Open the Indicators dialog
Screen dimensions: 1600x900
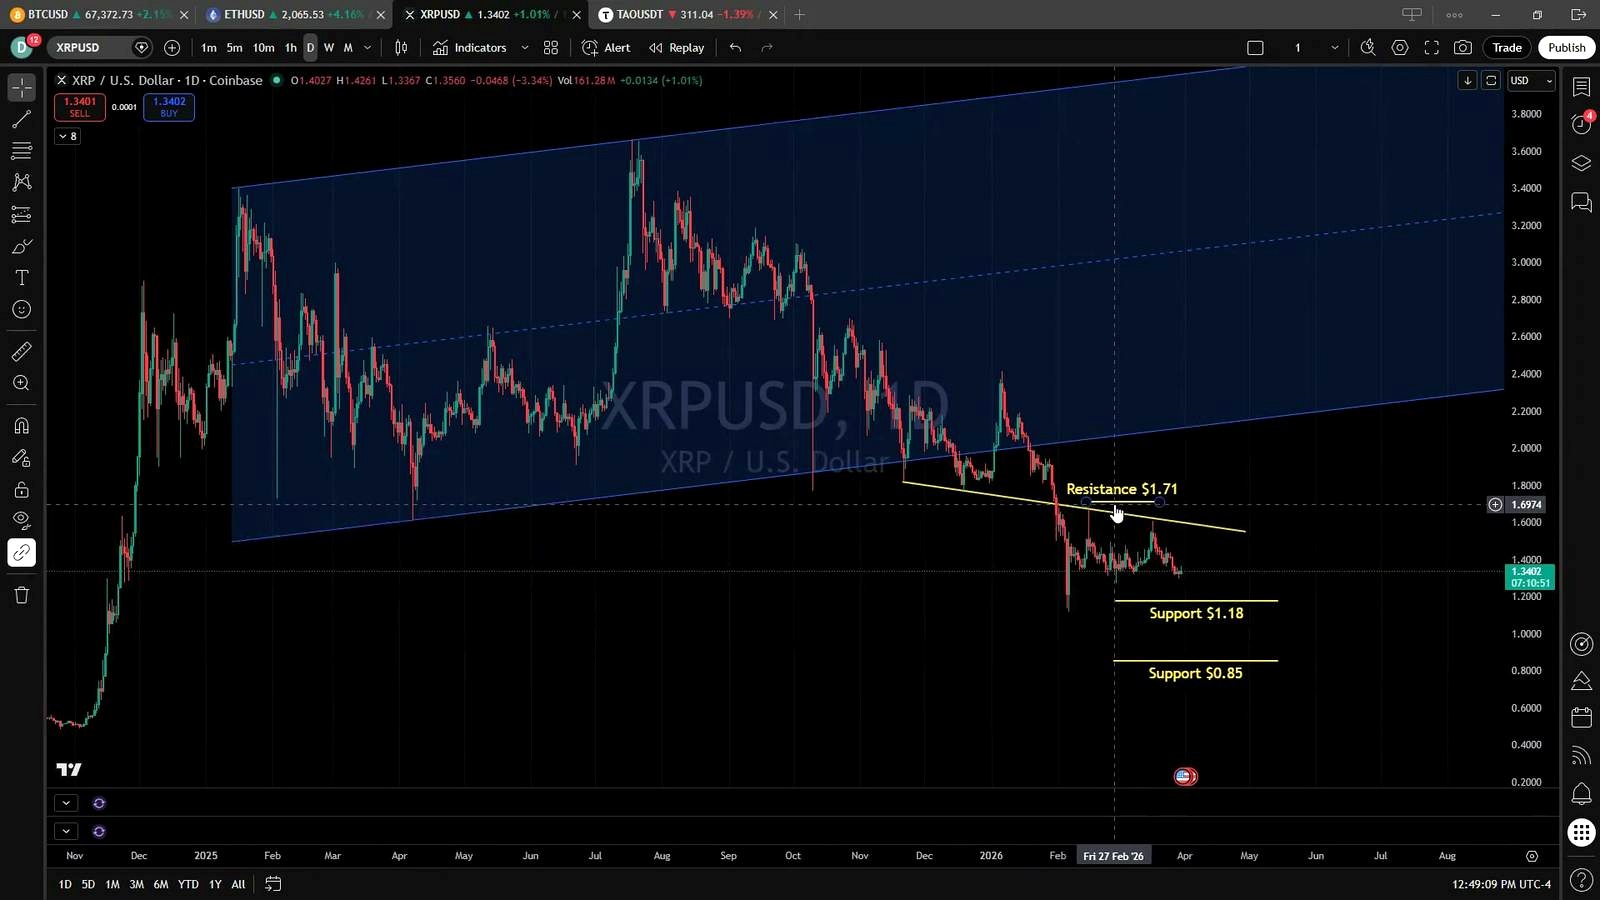click(x=469, y=47)
